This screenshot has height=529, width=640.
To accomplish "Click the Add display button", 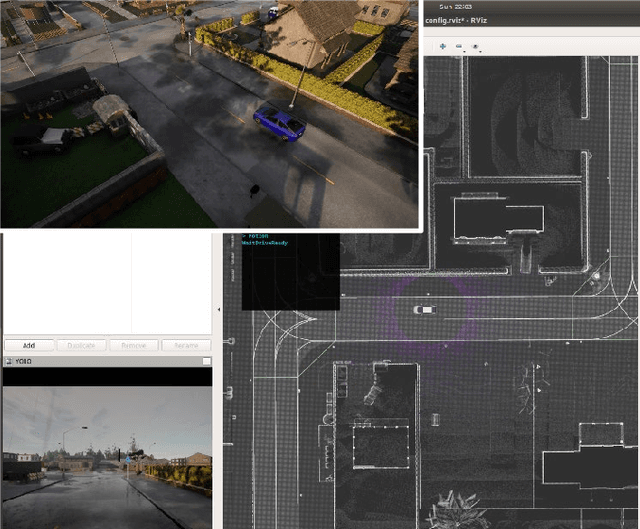I will pyautogui.click(x=29, y=345).
